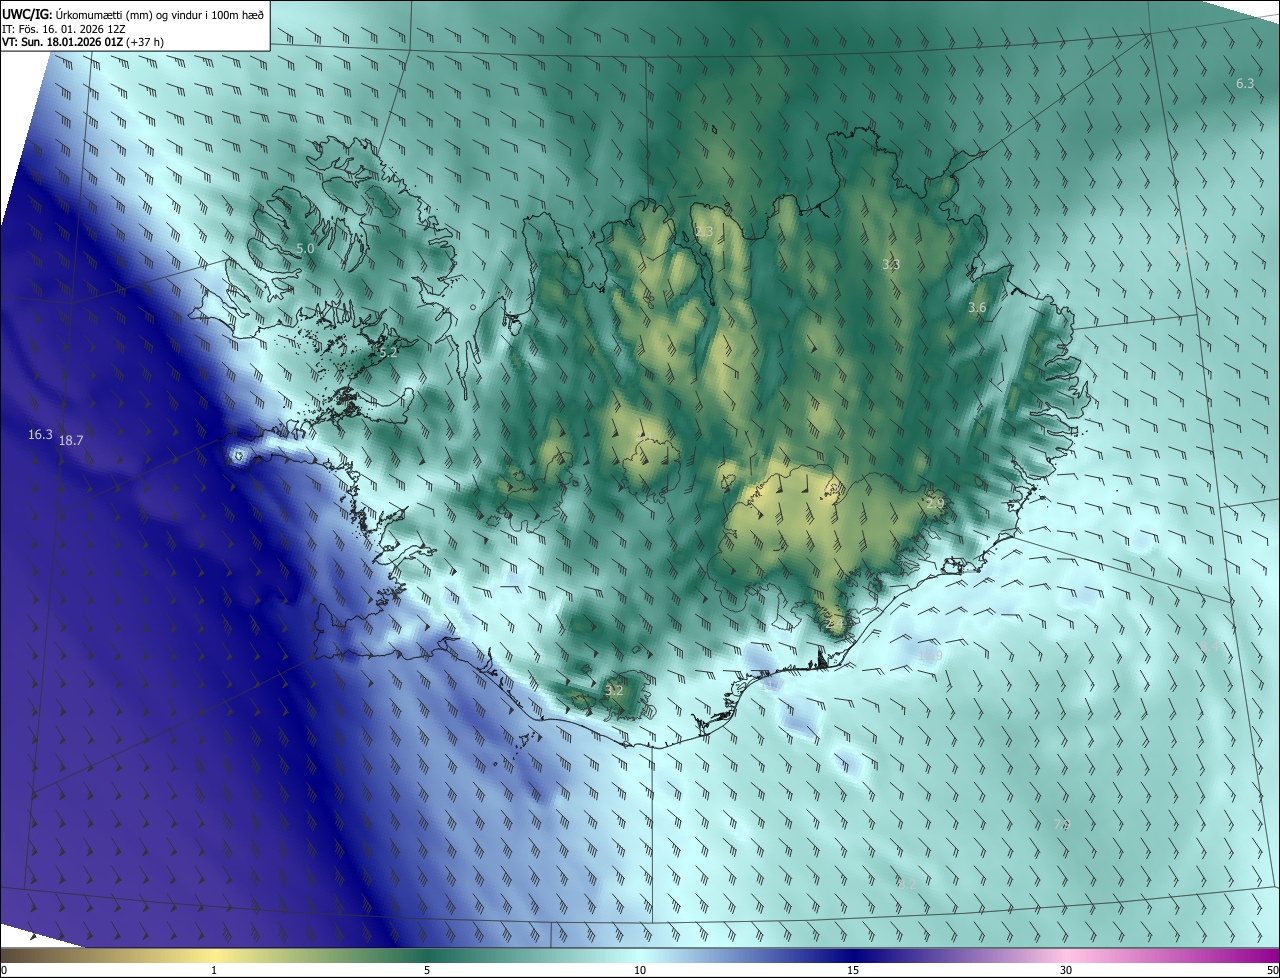
Task: Click the 5.0 value over the Westfjords
Action: (305, 248)
